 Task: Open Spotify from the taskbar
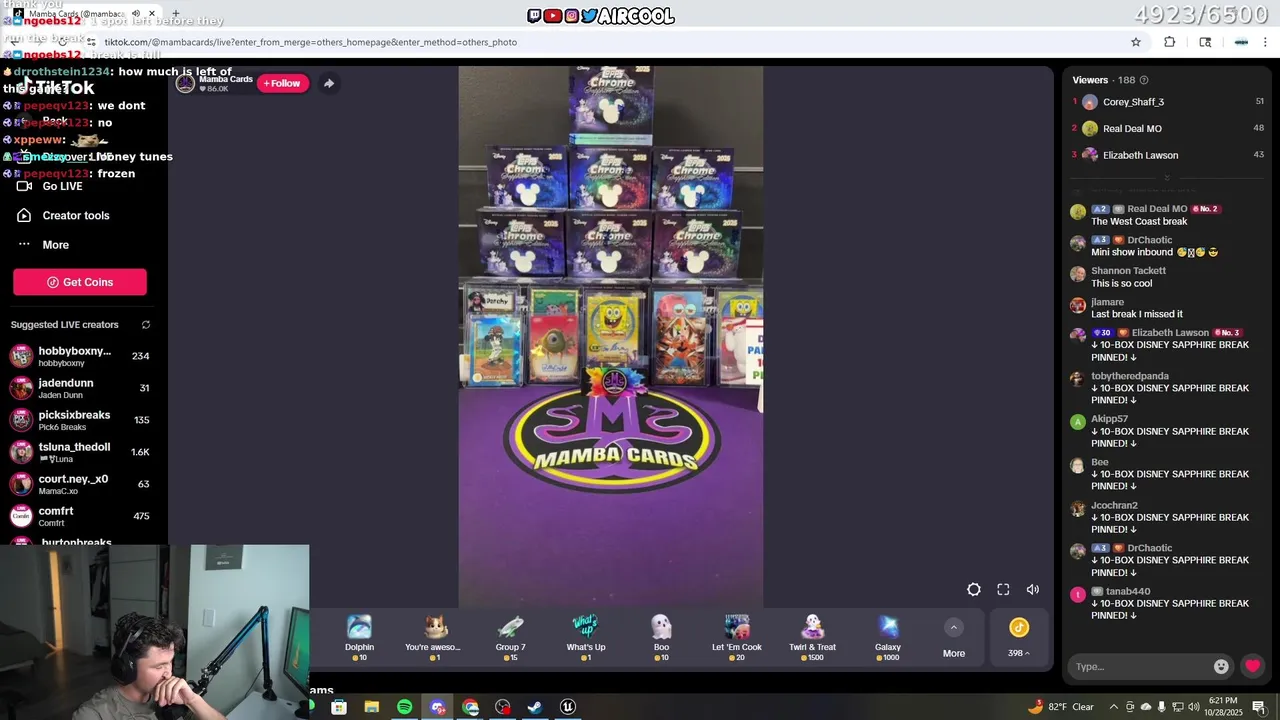coord(404,707)
